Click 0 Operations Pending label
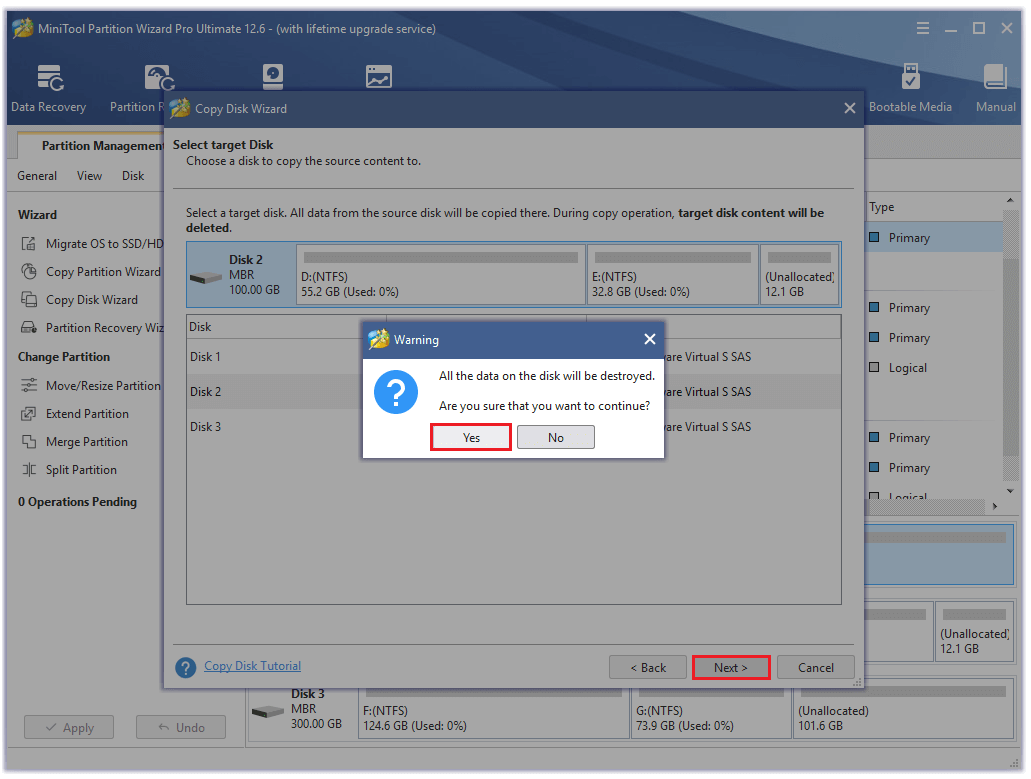The height and width of the screenshot is (779, 1031). tap(78, 502)
